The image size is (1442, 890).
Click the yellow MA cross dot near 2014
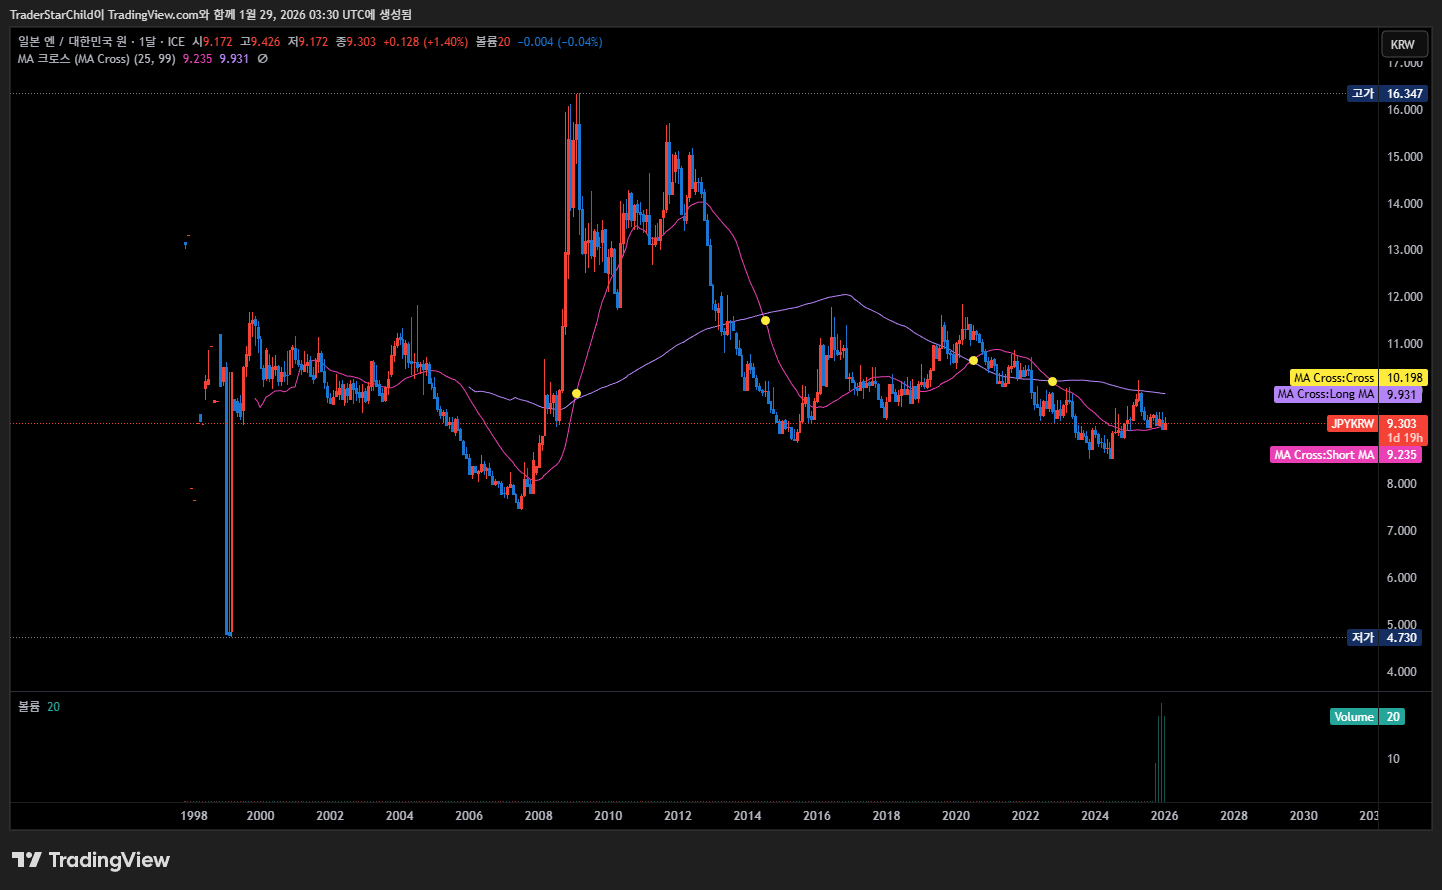click(765, 321)
